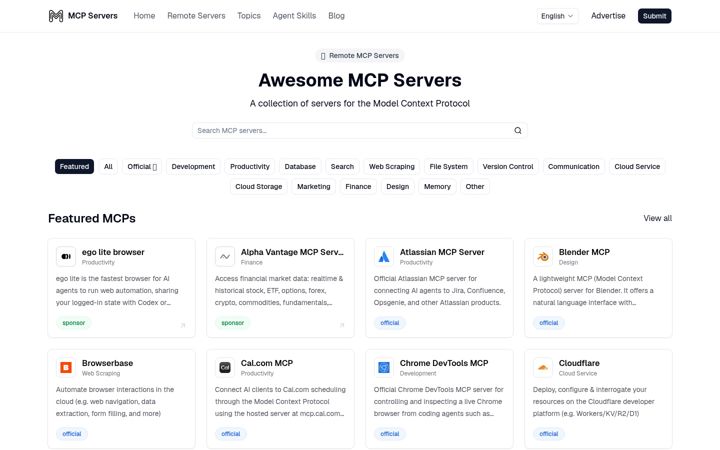The width and height of the screenshot is (720, 450).
Task: Filter by Development category
Action: [193, 166]
